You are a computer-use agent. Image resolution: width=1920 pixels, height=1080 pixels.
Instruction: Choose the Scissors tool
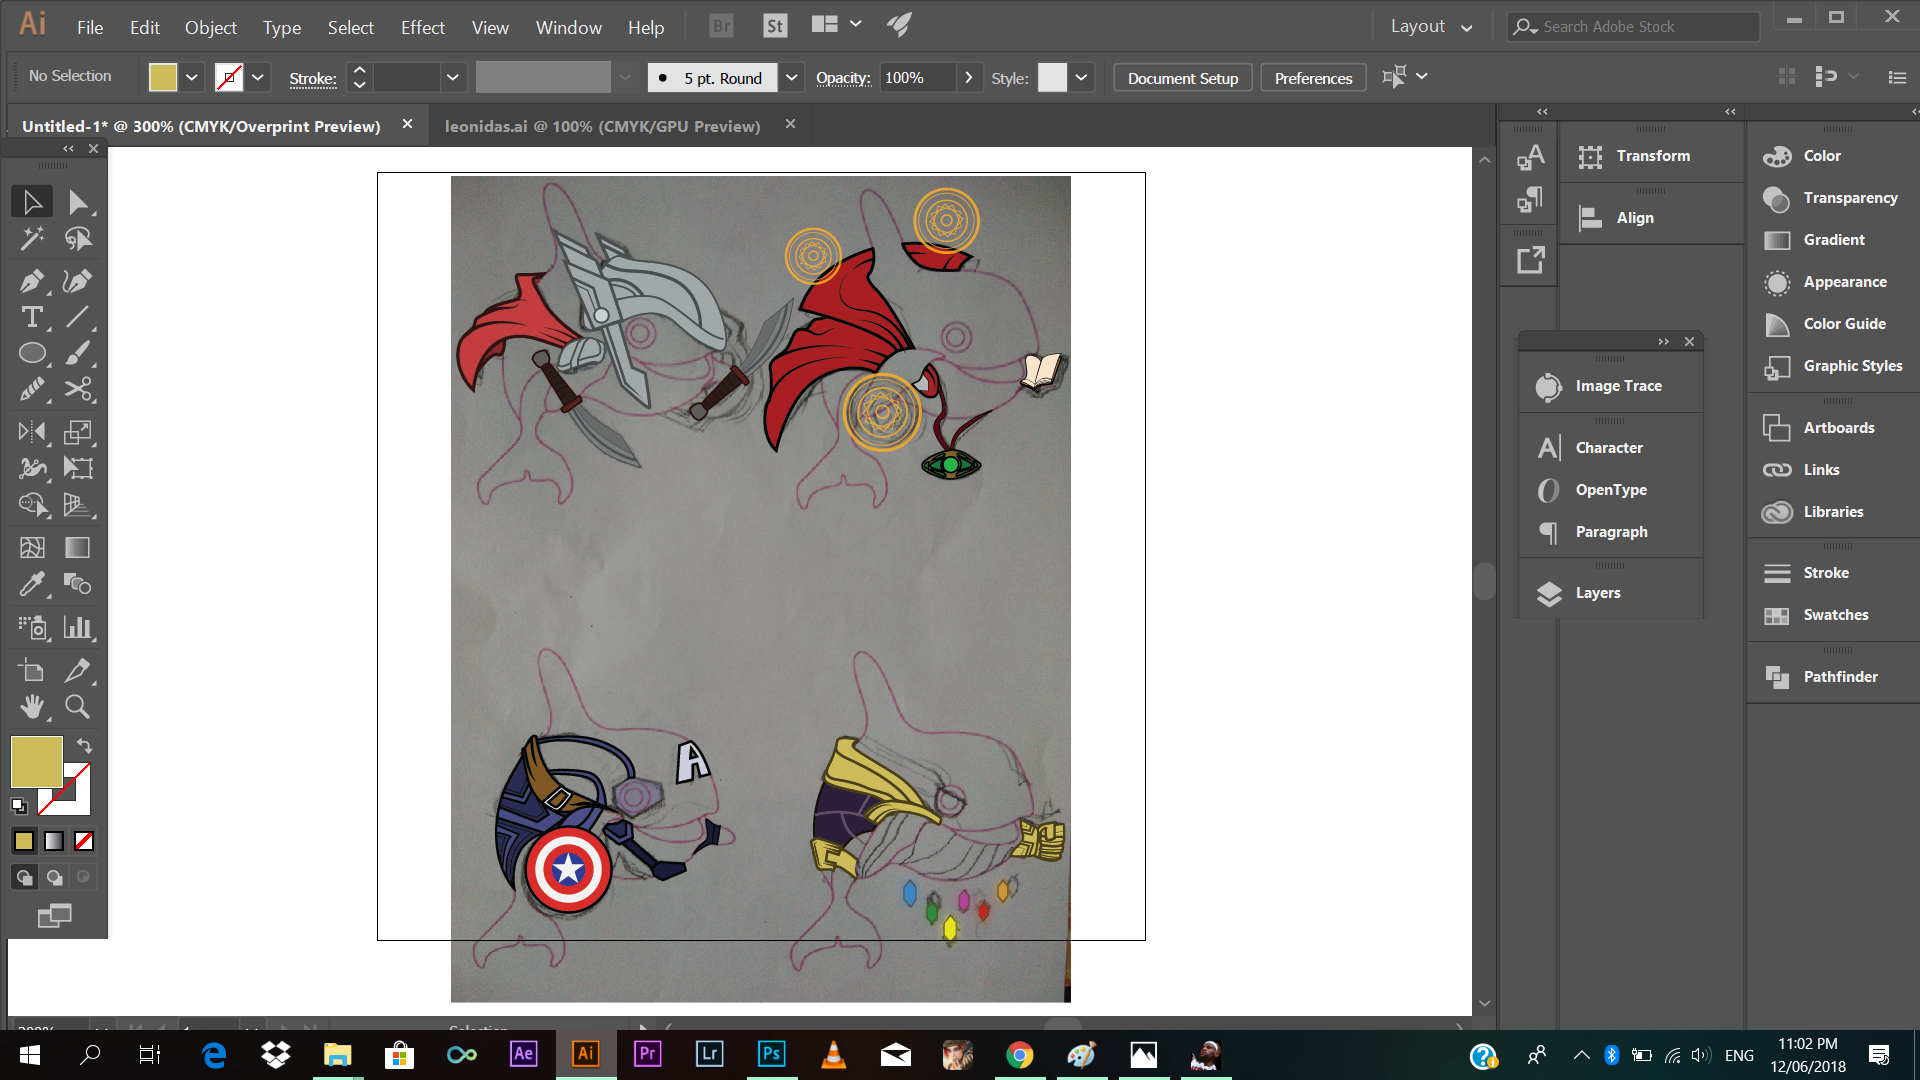pyautogui.click(x=78, y=389)
